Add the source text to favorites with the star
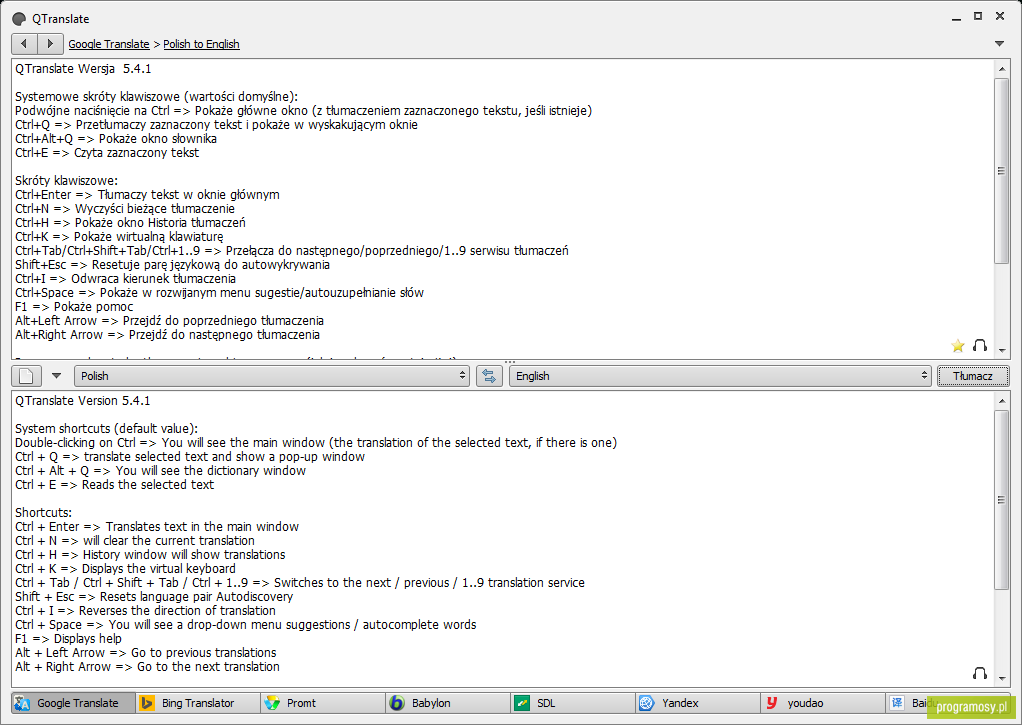The width and height of the screenshot is (1022, 725). [x=957, y=346]
